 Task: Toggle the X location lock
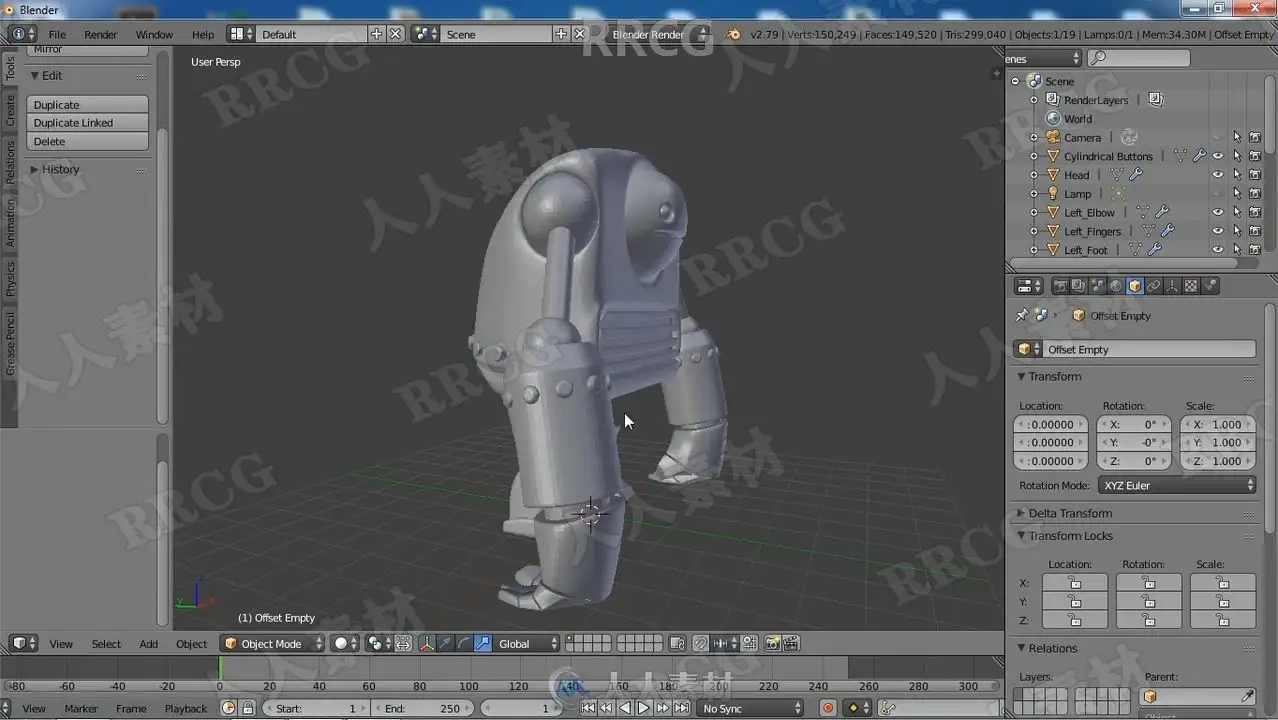click(x=1075, y=583)
